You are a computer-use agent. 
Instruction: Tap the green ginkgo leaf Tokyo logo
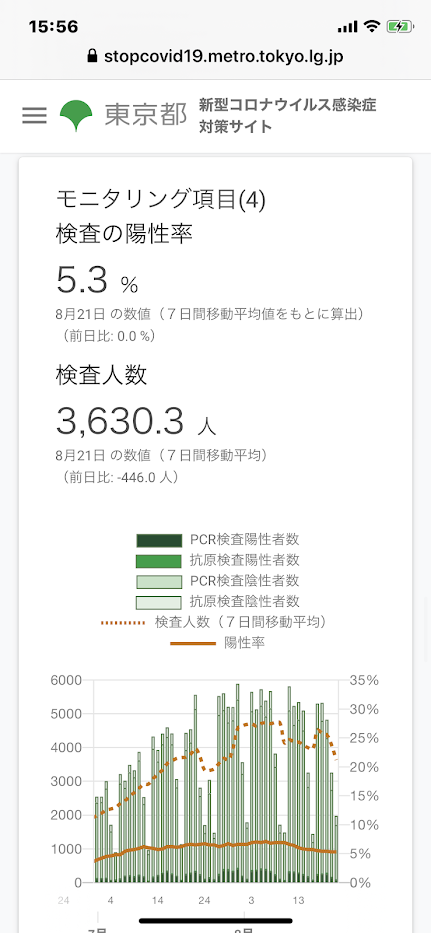point(76,115)
